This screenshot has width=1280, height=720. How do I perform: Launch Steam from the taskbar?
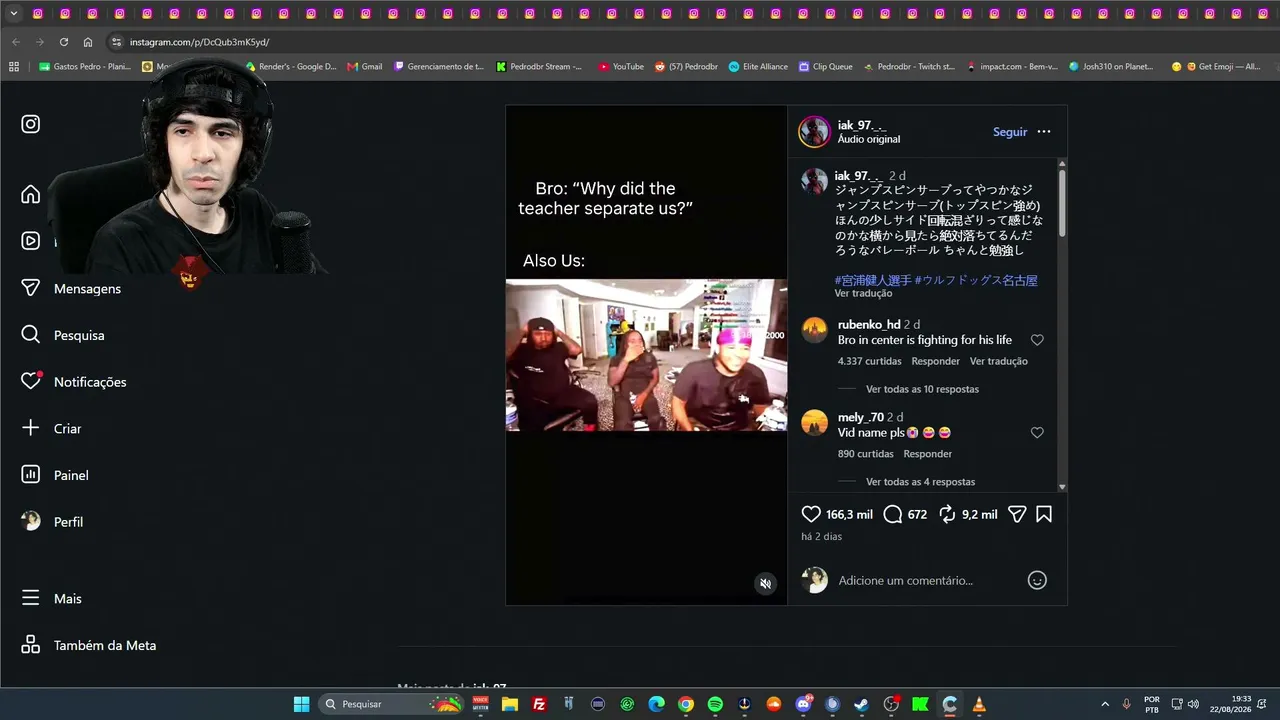click(862, 704)
